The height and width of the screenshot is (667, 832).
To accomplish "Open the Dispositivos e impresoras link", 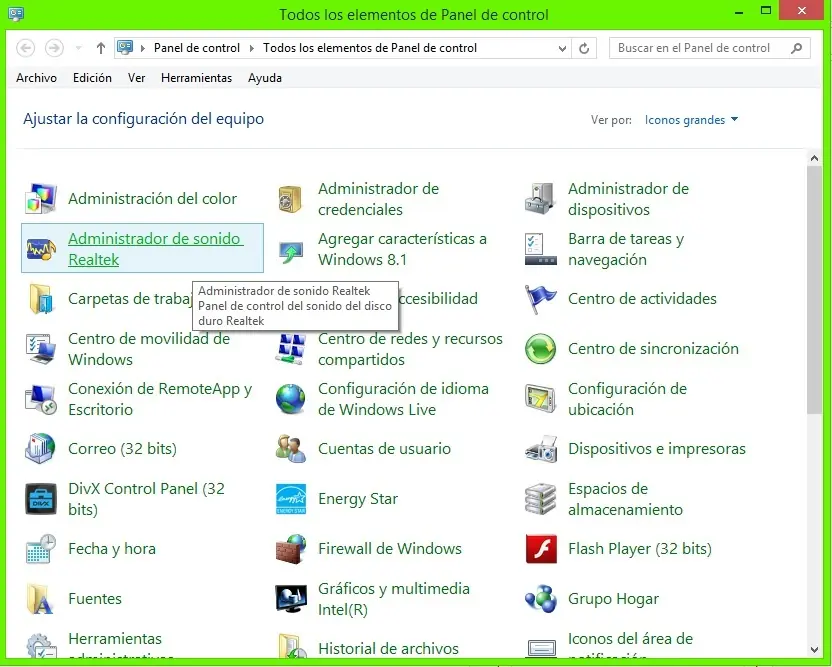I will [x=656, y=448].
